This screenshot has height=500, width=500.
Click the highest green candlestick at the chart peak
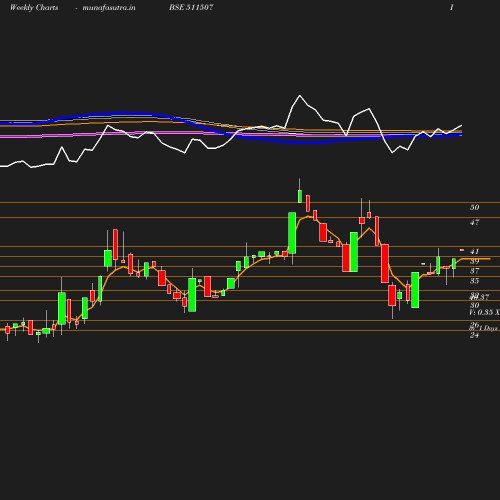pos(300,196)
